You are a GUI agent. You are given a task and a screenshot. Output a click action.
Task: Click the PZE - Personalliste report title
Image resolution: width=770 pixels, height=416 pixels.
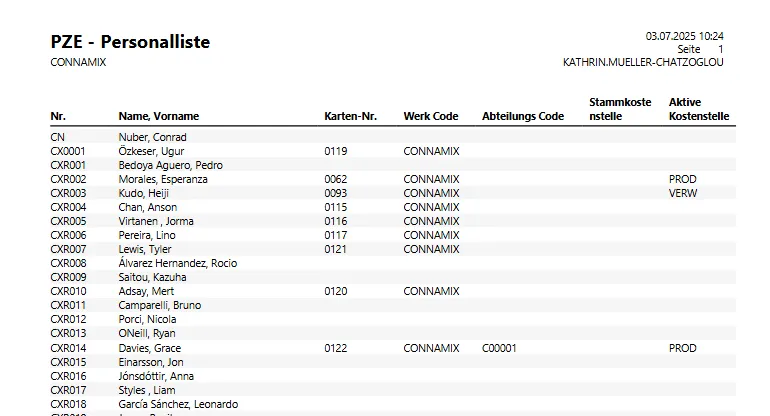[x=130, y=42]
